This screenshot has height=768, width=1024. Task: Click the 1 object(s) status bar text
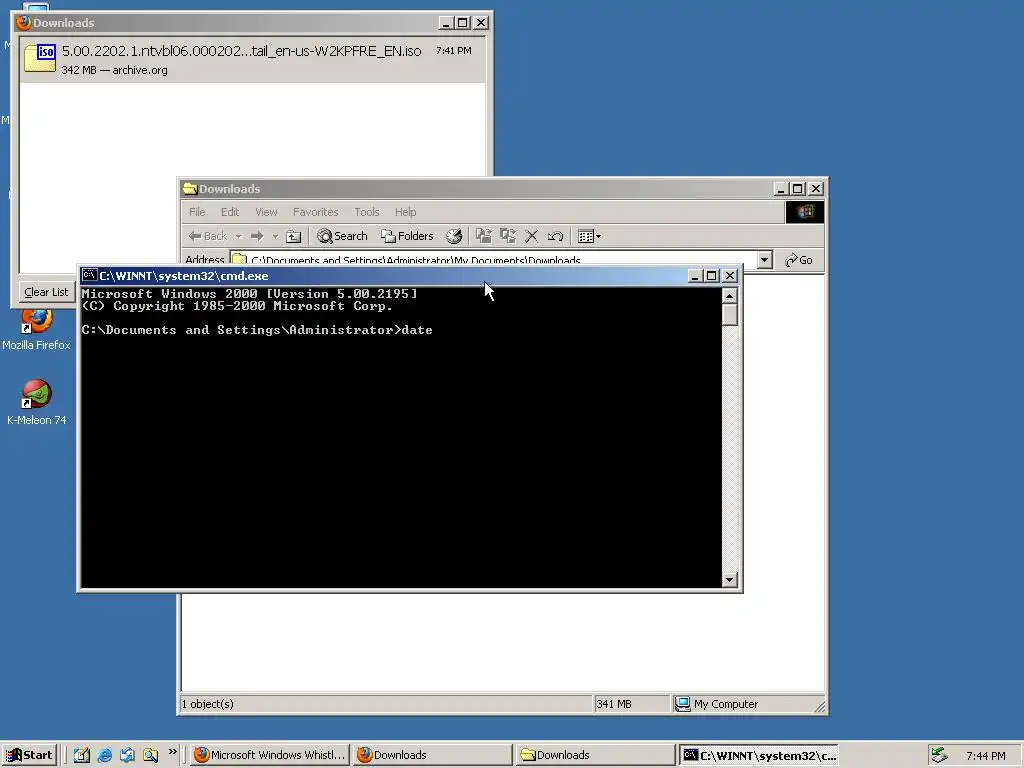[x=208, y=704]
